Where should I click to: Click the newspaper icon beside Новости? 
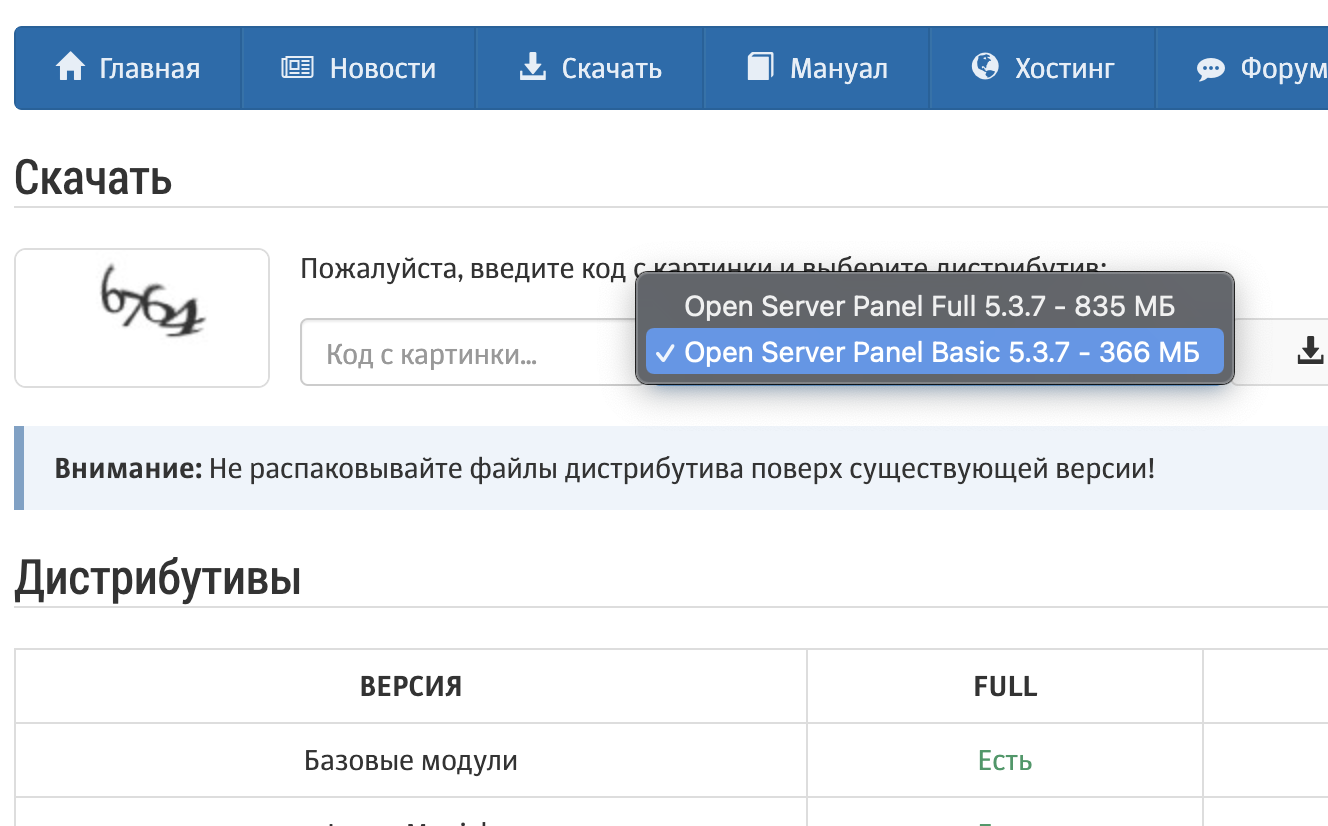point(298,68)
